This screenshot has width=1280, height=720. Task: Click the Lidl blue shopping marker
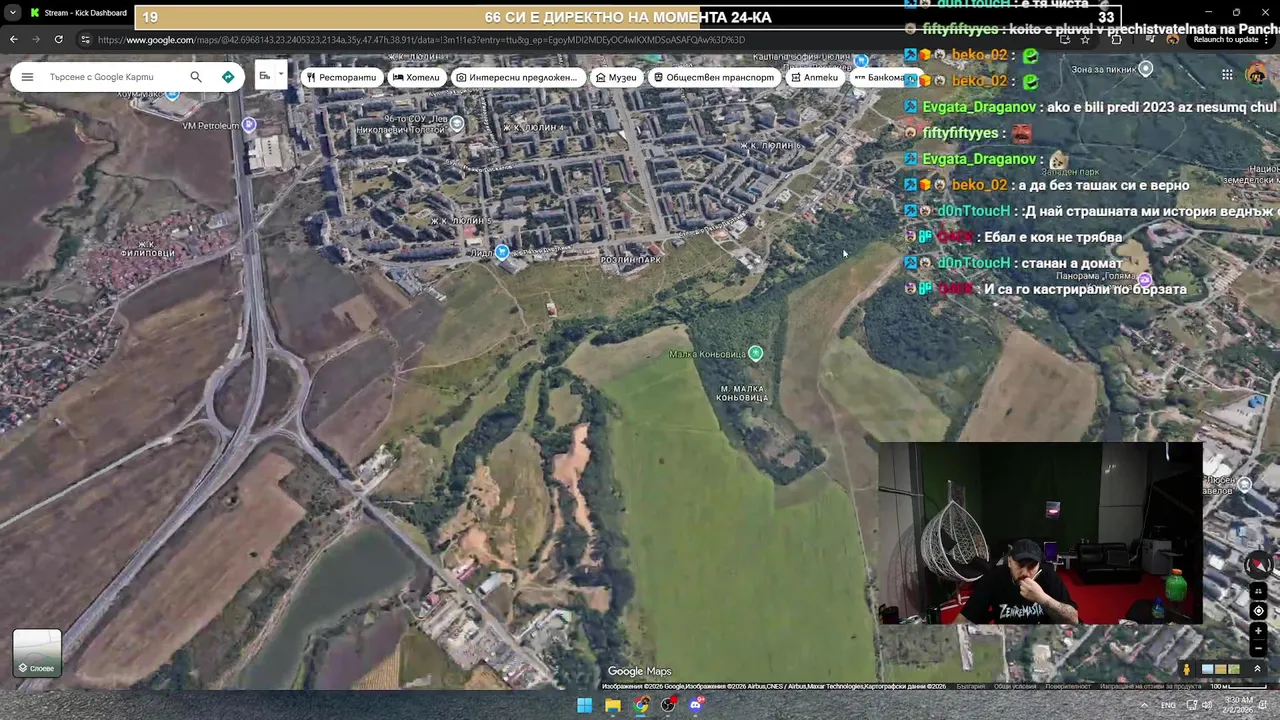pyautogui.click(x=502, y=252)
